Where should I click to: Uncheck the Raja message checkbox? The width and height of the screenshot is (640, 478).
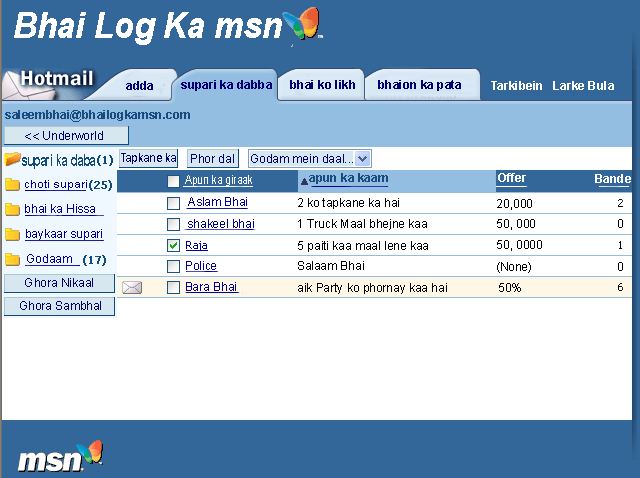[173, 245]
